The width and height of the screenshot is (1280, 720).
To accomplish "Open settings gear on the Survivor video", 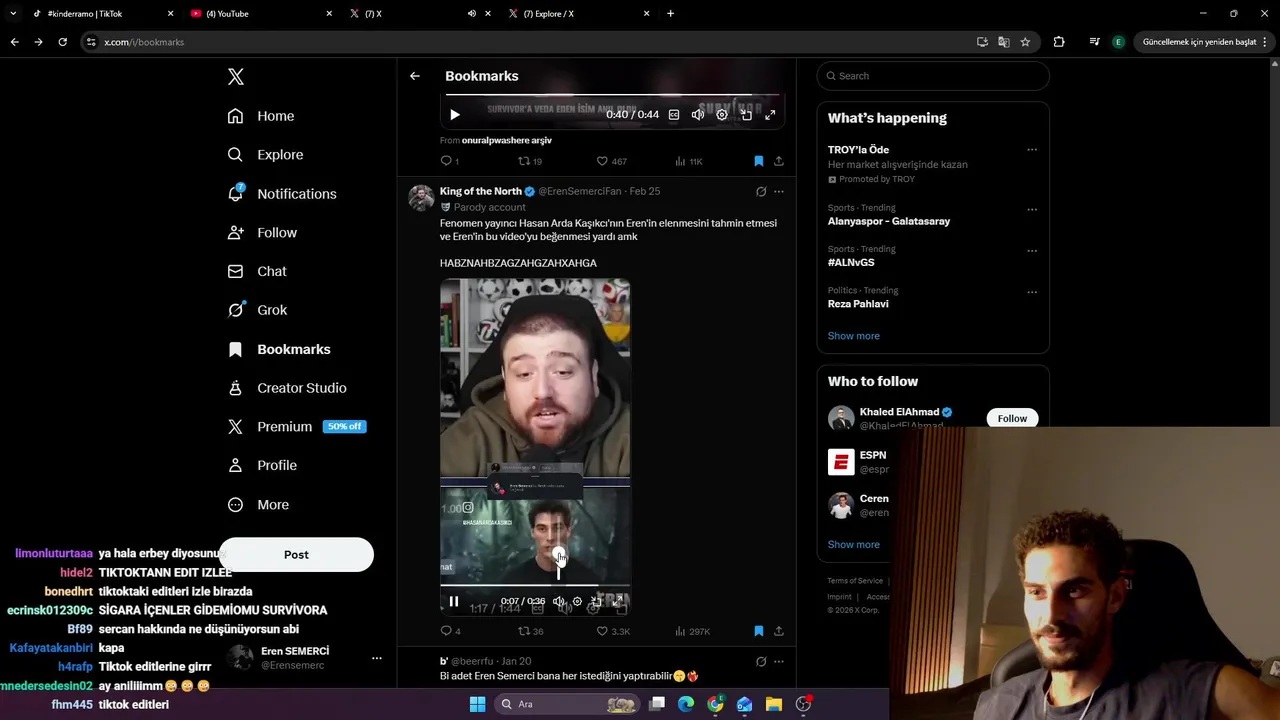I will coord(722,115).
